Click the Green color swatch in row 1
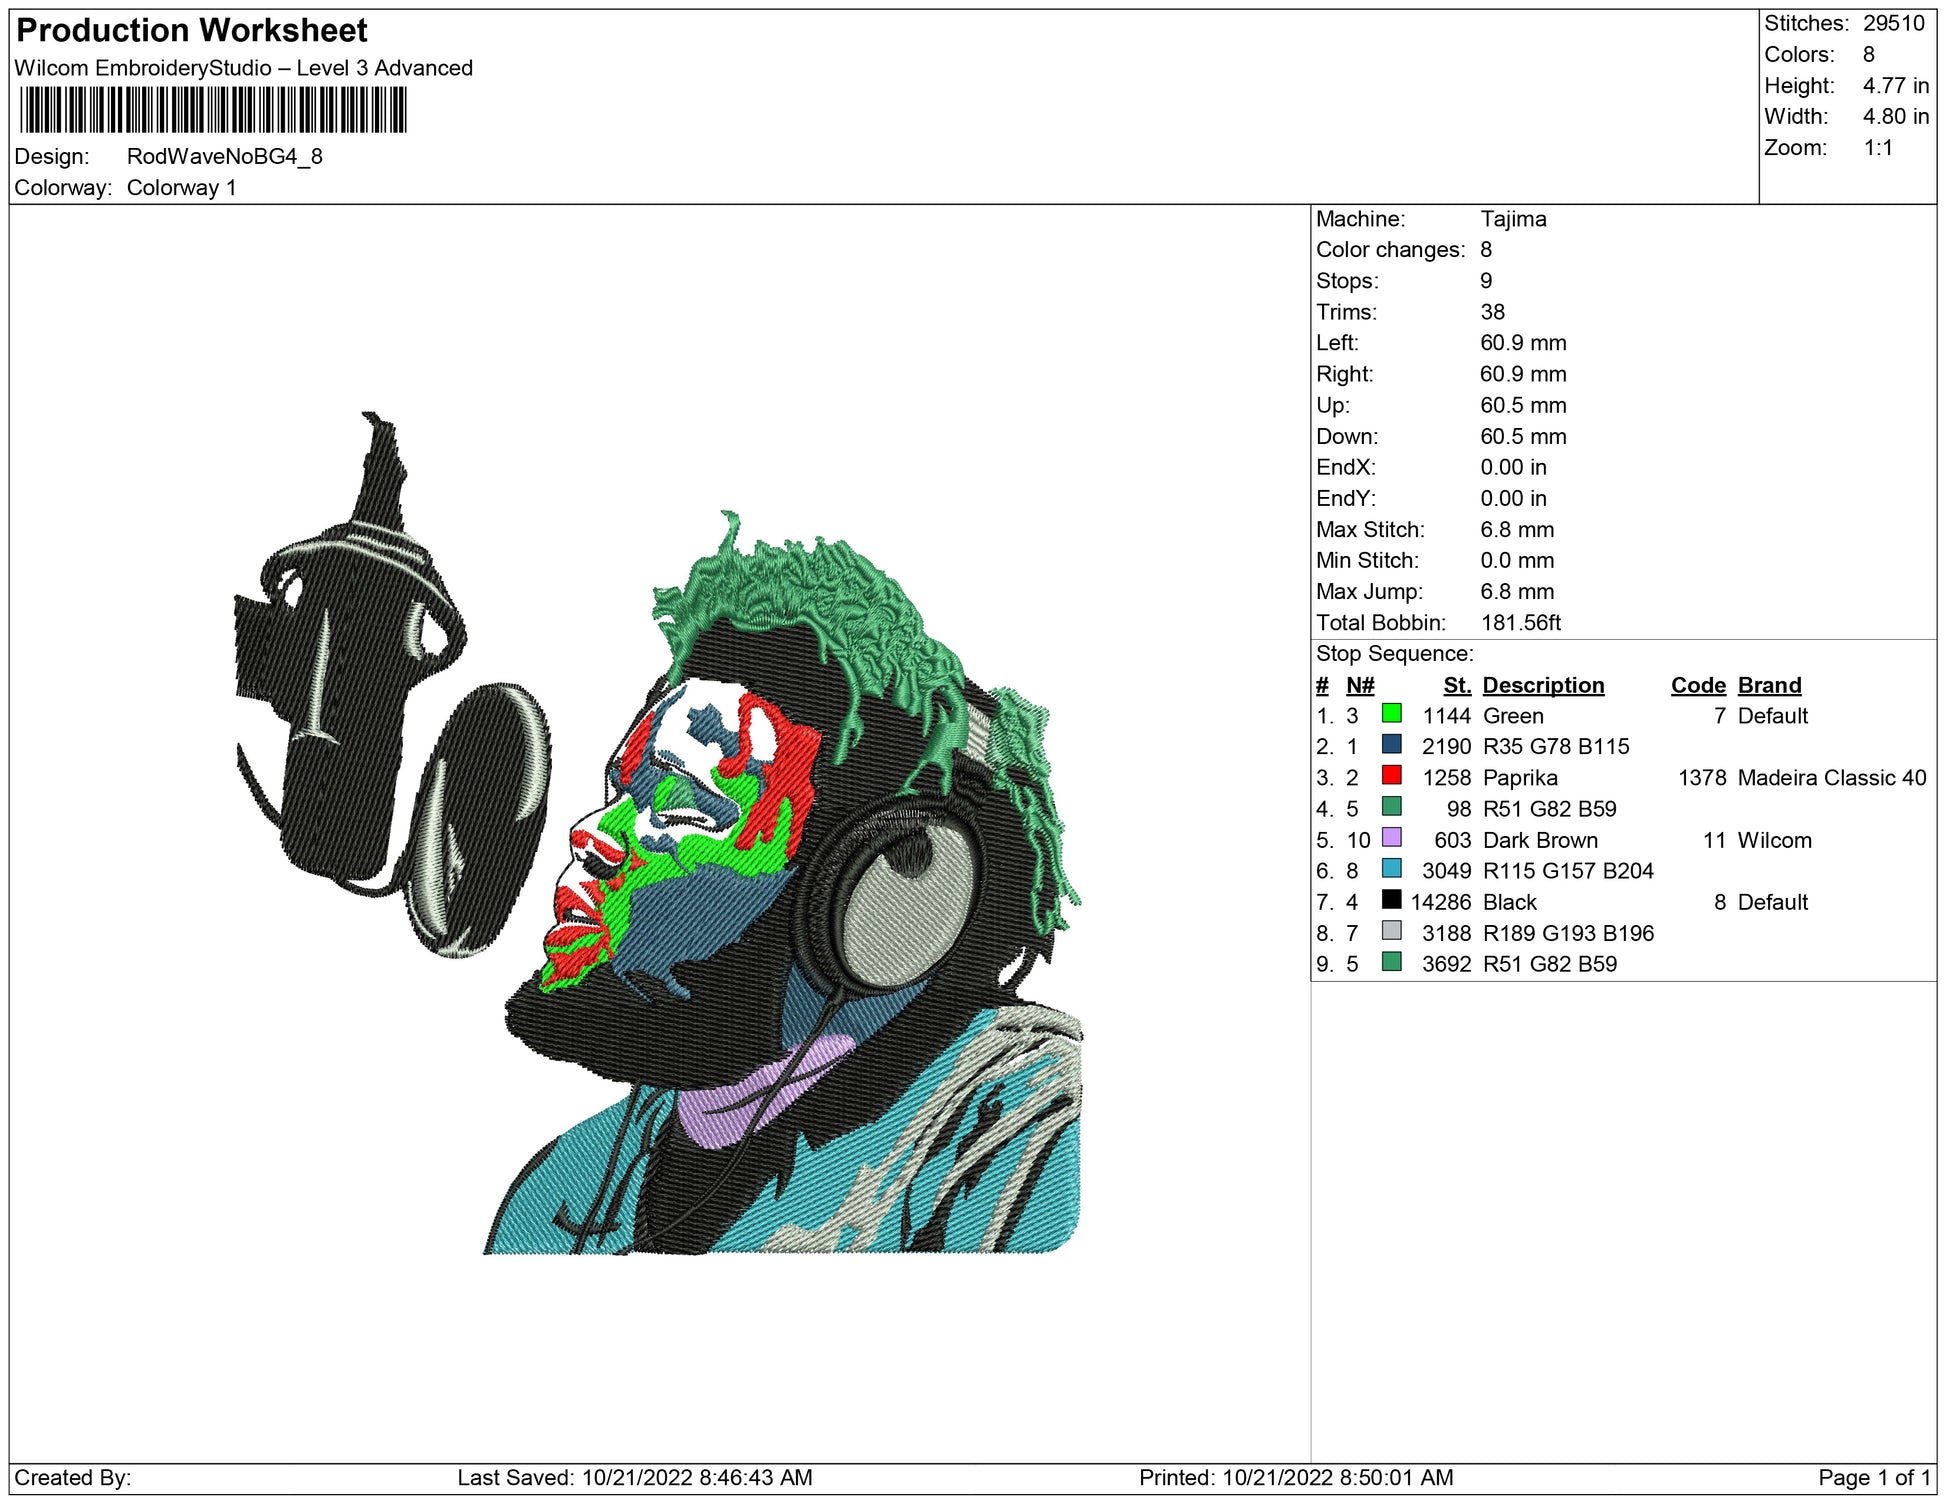 coord(1391,714)
